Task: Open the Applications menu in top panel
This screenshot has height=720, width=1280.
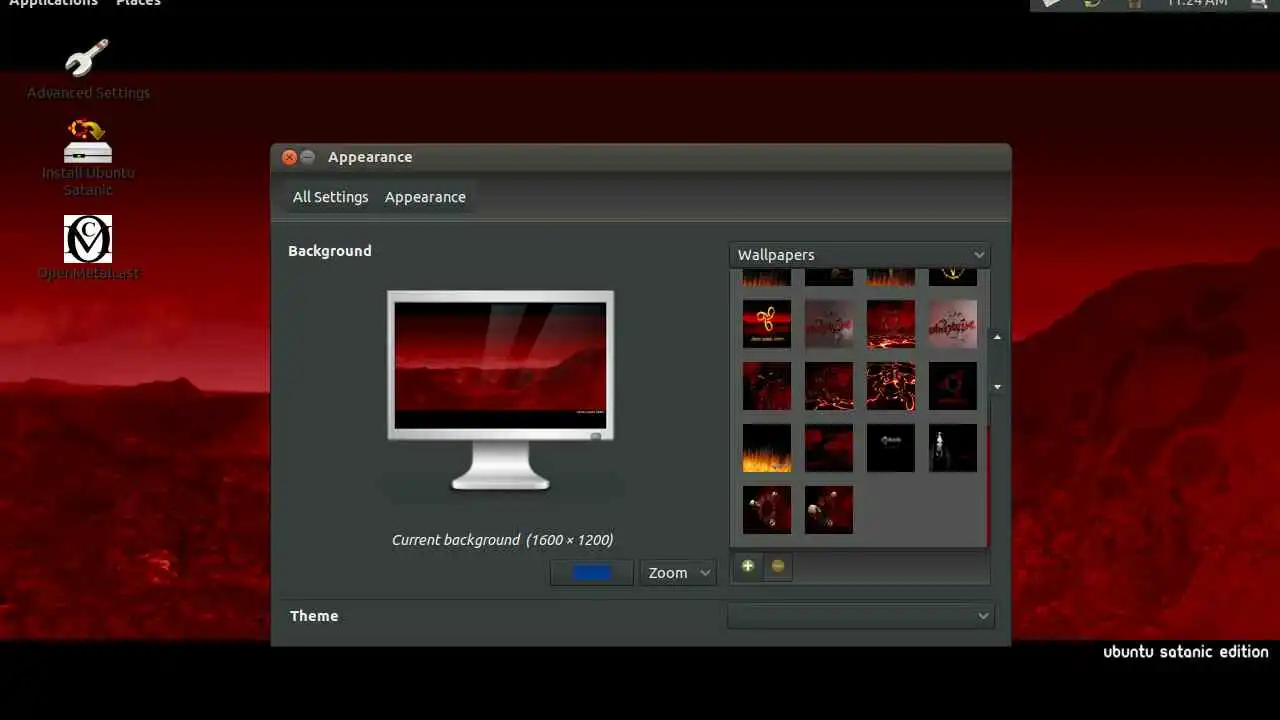Action: pyautogui.click(x=54, y=3)
